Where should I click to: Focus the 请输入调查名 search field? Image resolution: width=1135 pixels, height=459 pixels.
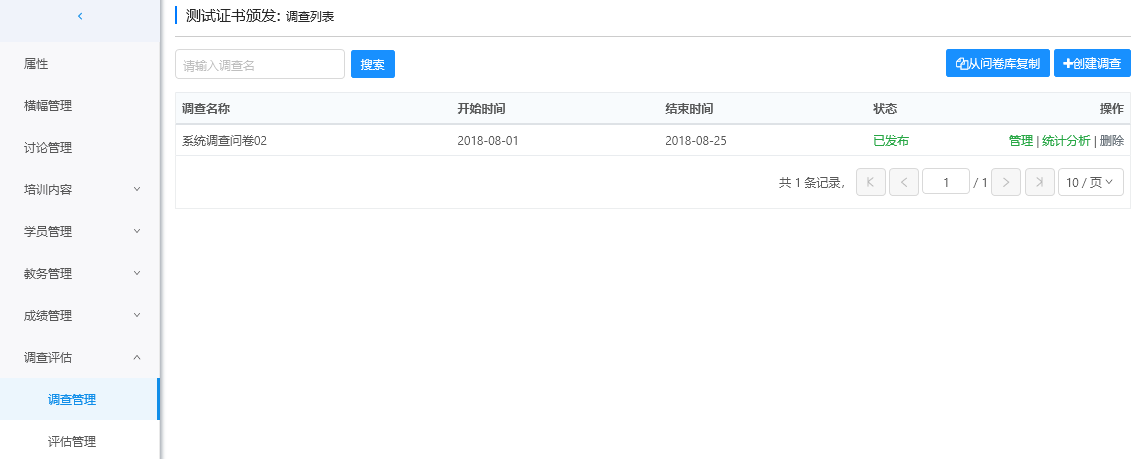pos(259,64)
